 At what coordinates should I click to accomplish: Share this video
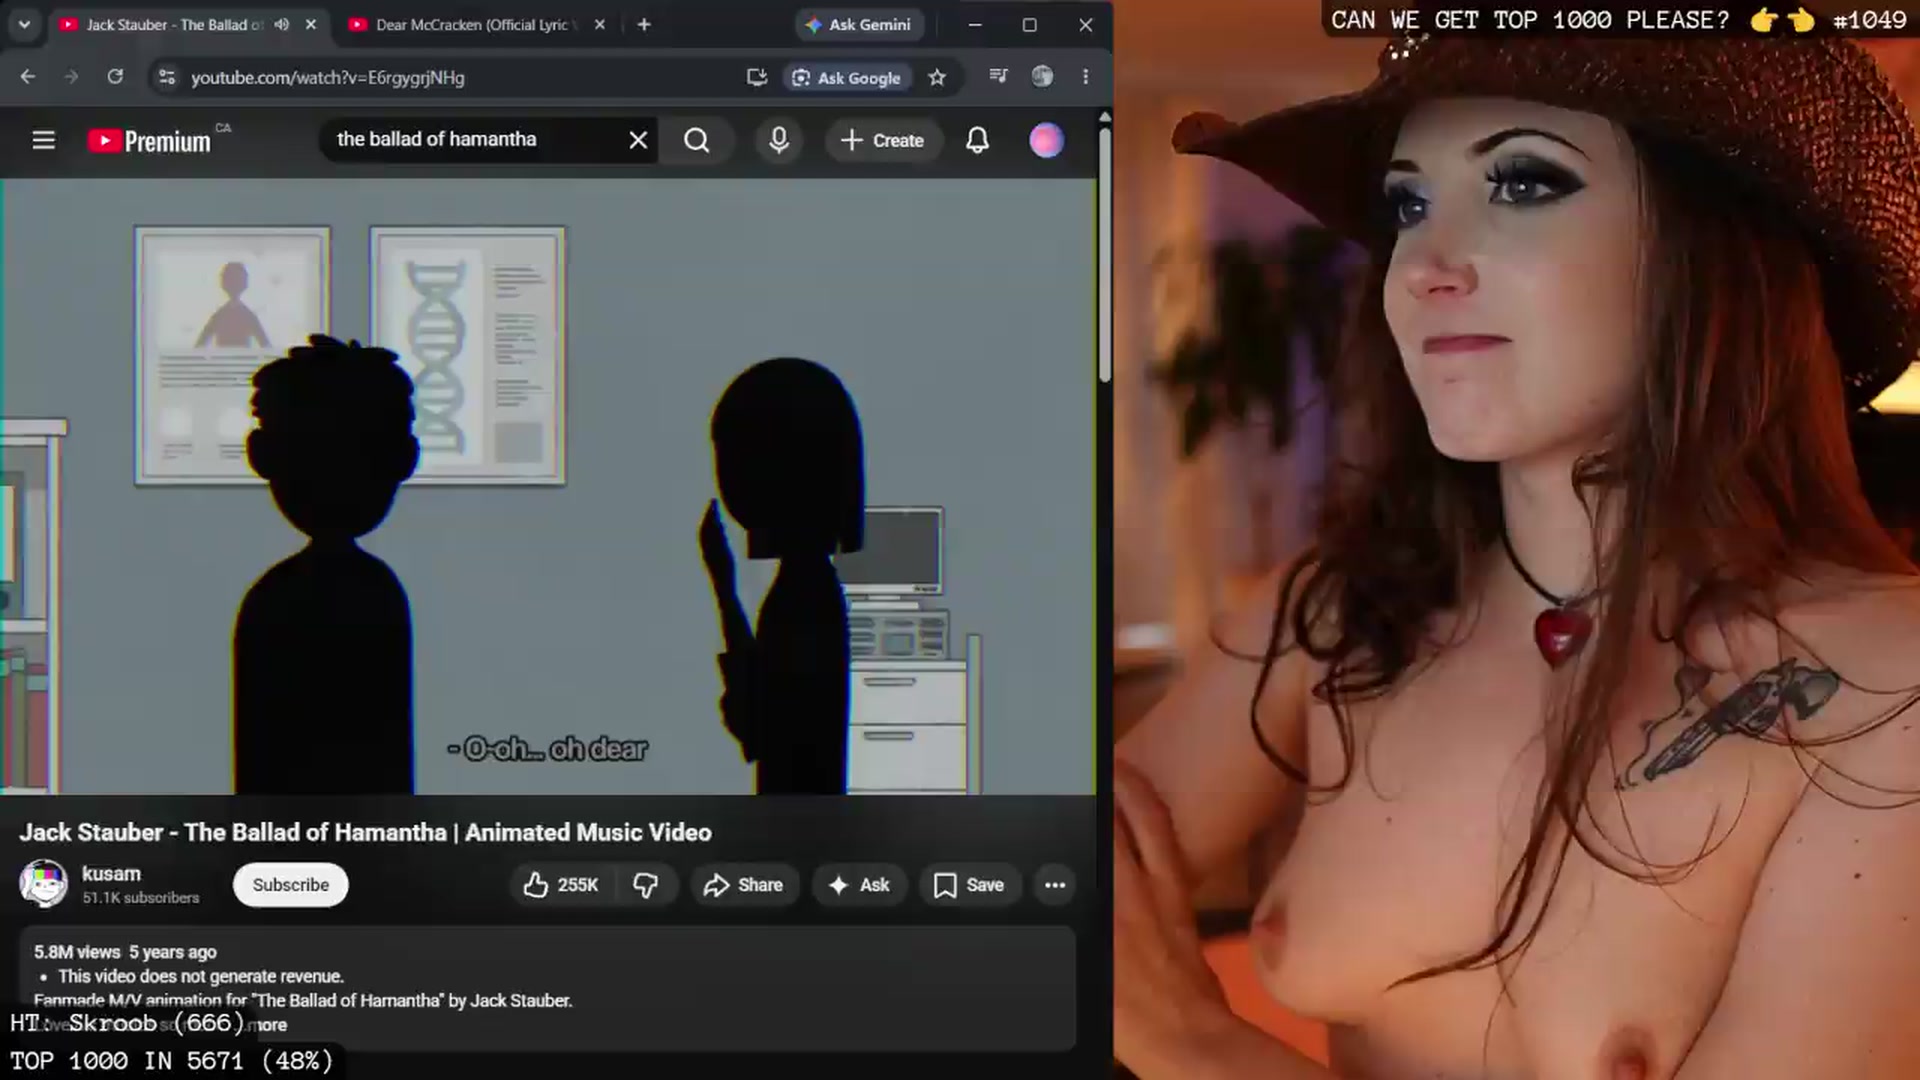(x=743, y=885)
